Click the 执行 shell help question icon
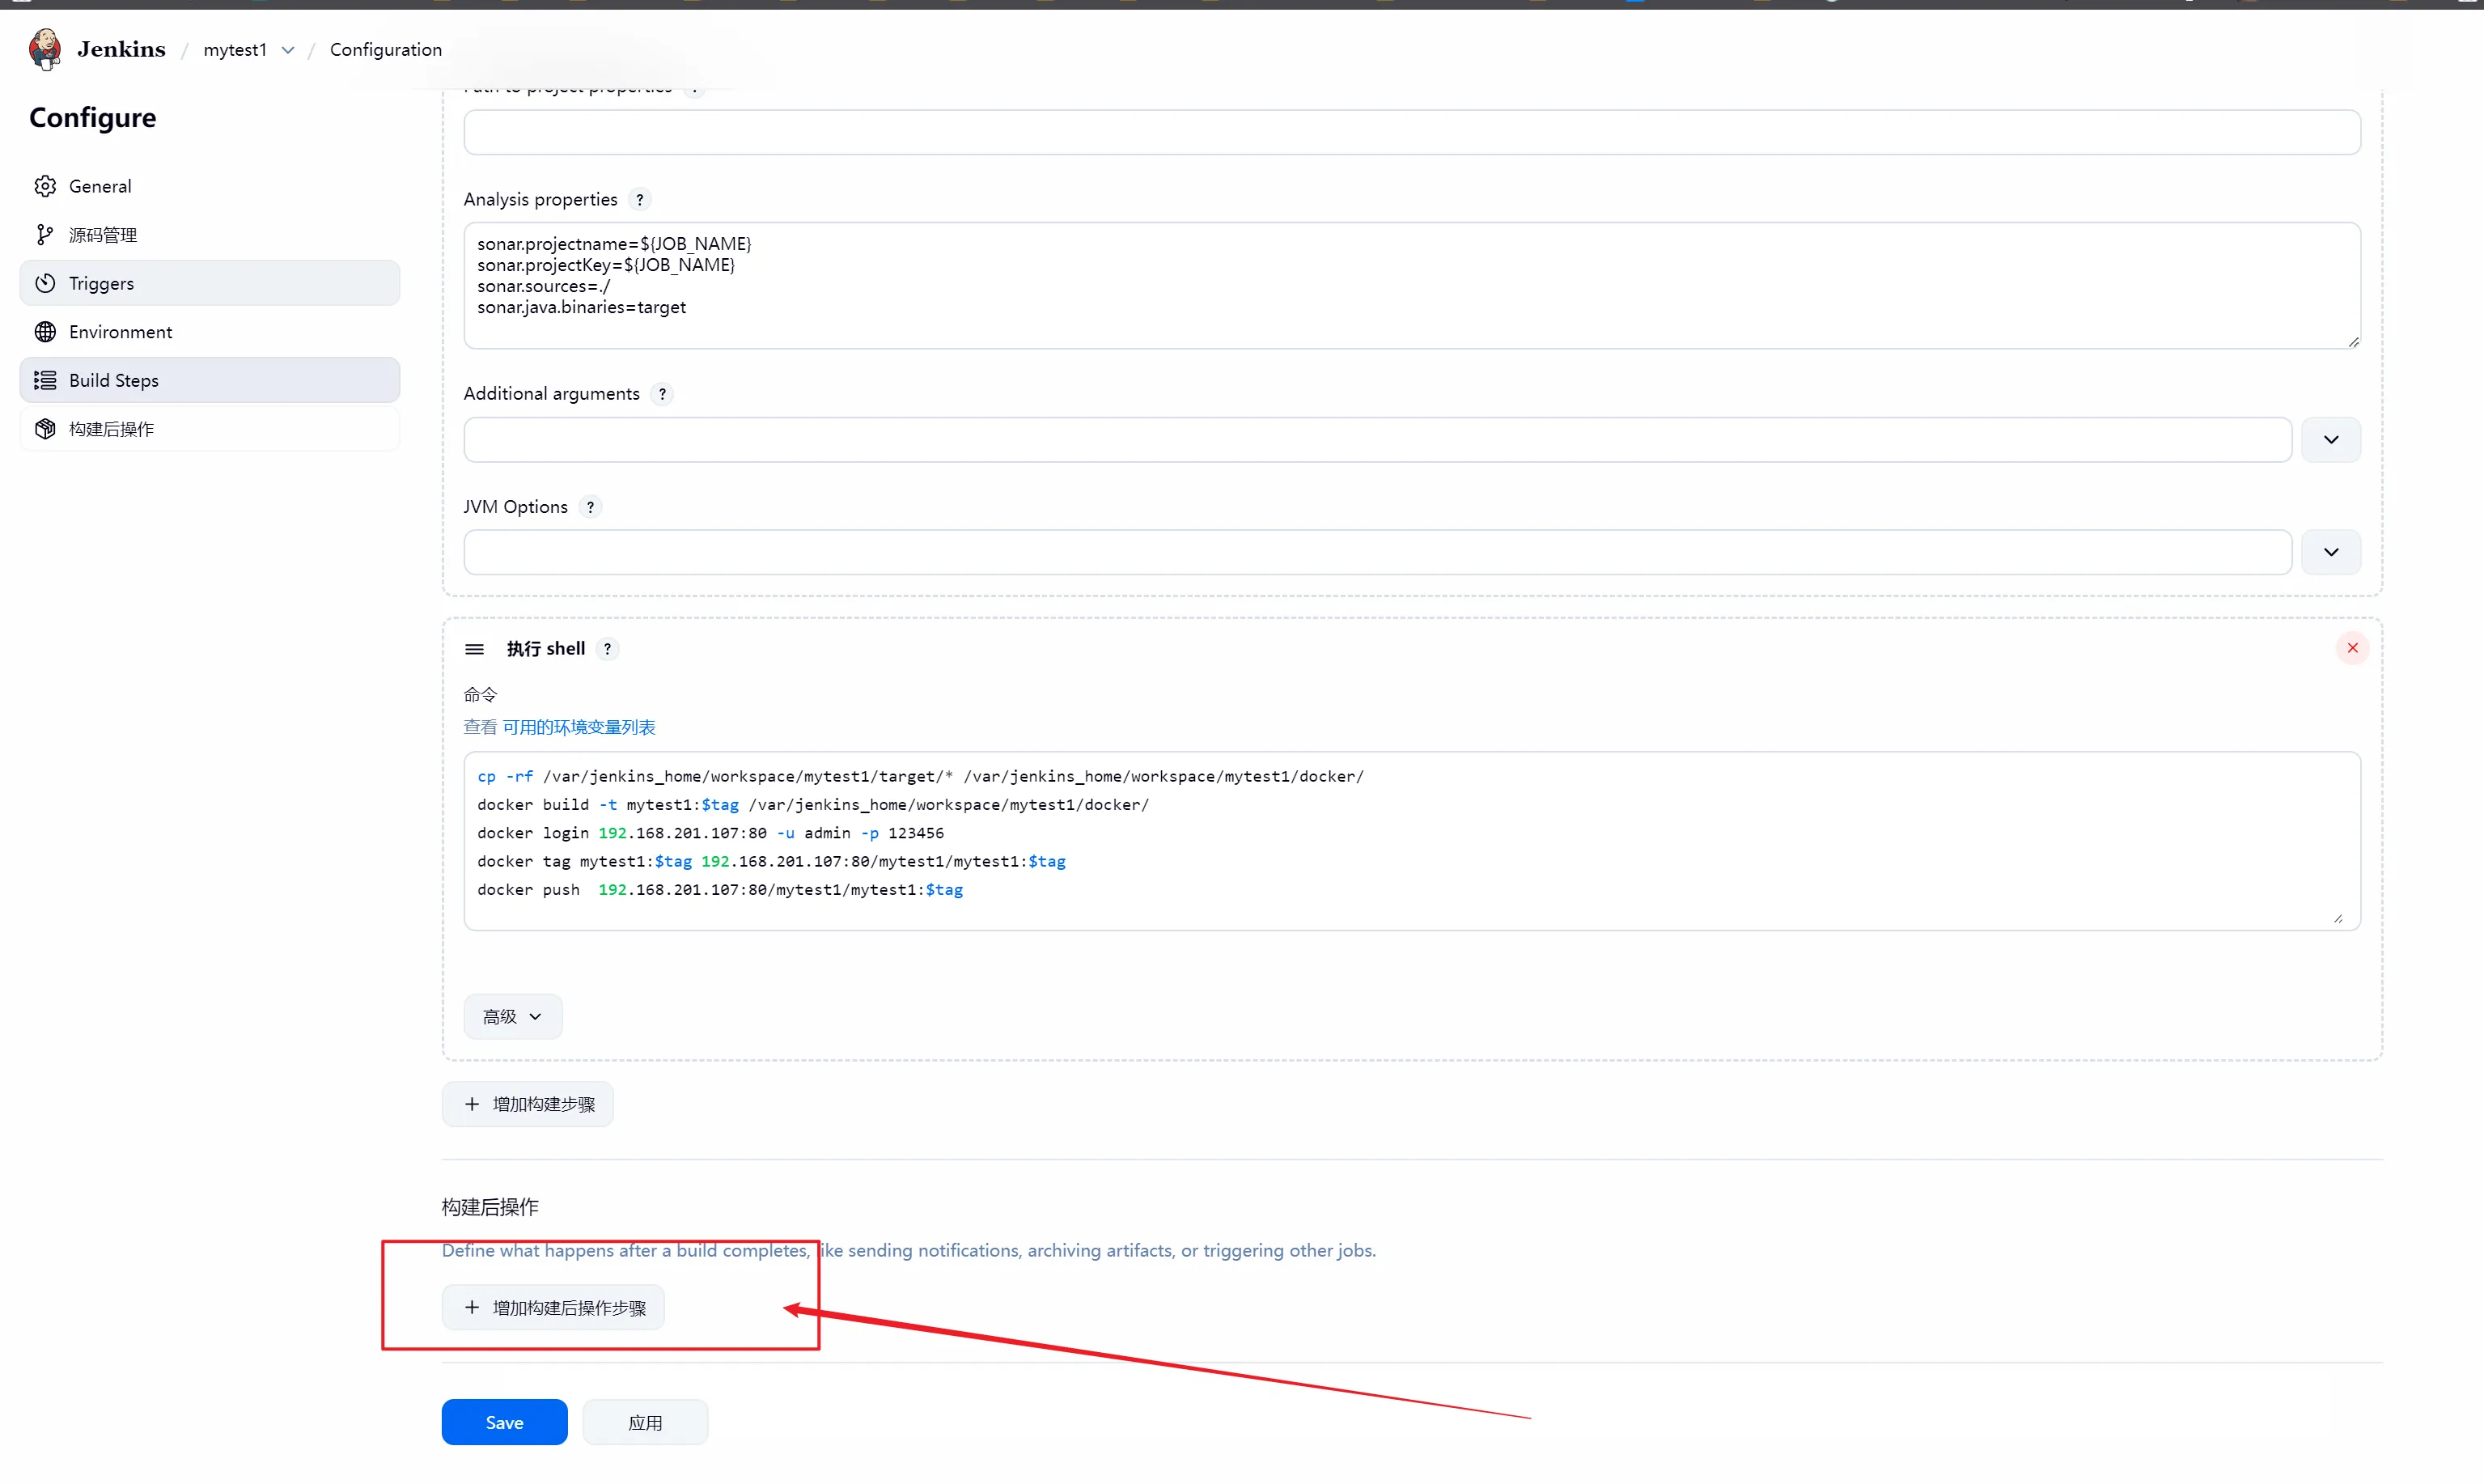This screenshot has width=2484, height=1484. click(x=607, y=649)
